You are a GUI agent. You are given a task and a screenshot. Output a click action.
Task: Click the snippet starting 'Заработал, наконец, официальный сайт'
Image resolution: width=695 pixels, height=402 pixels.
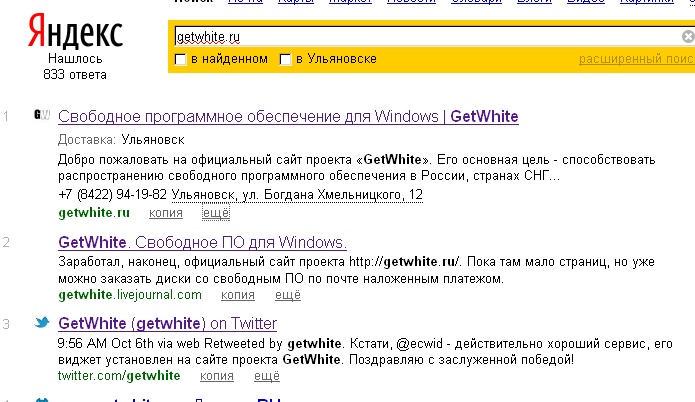point(356,270)
